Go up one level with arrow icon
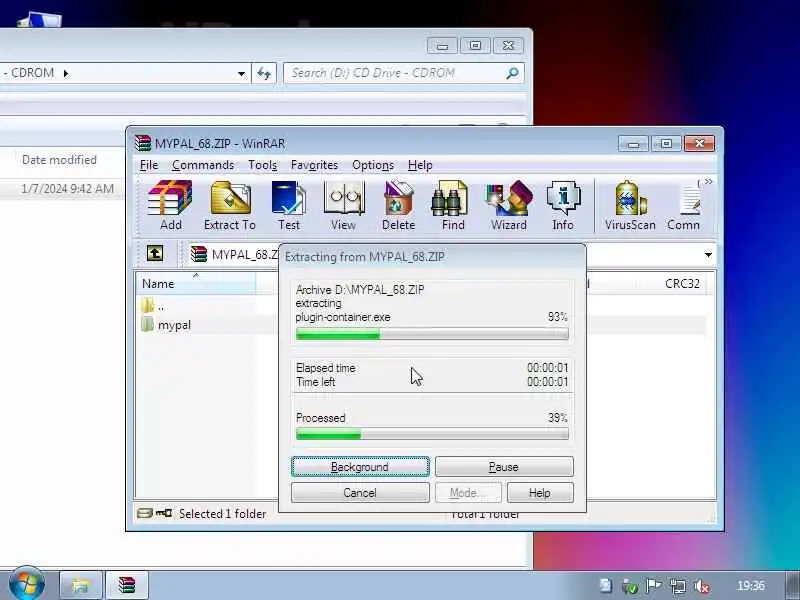This screenshot has width=800, height=600. coord(155,253)
